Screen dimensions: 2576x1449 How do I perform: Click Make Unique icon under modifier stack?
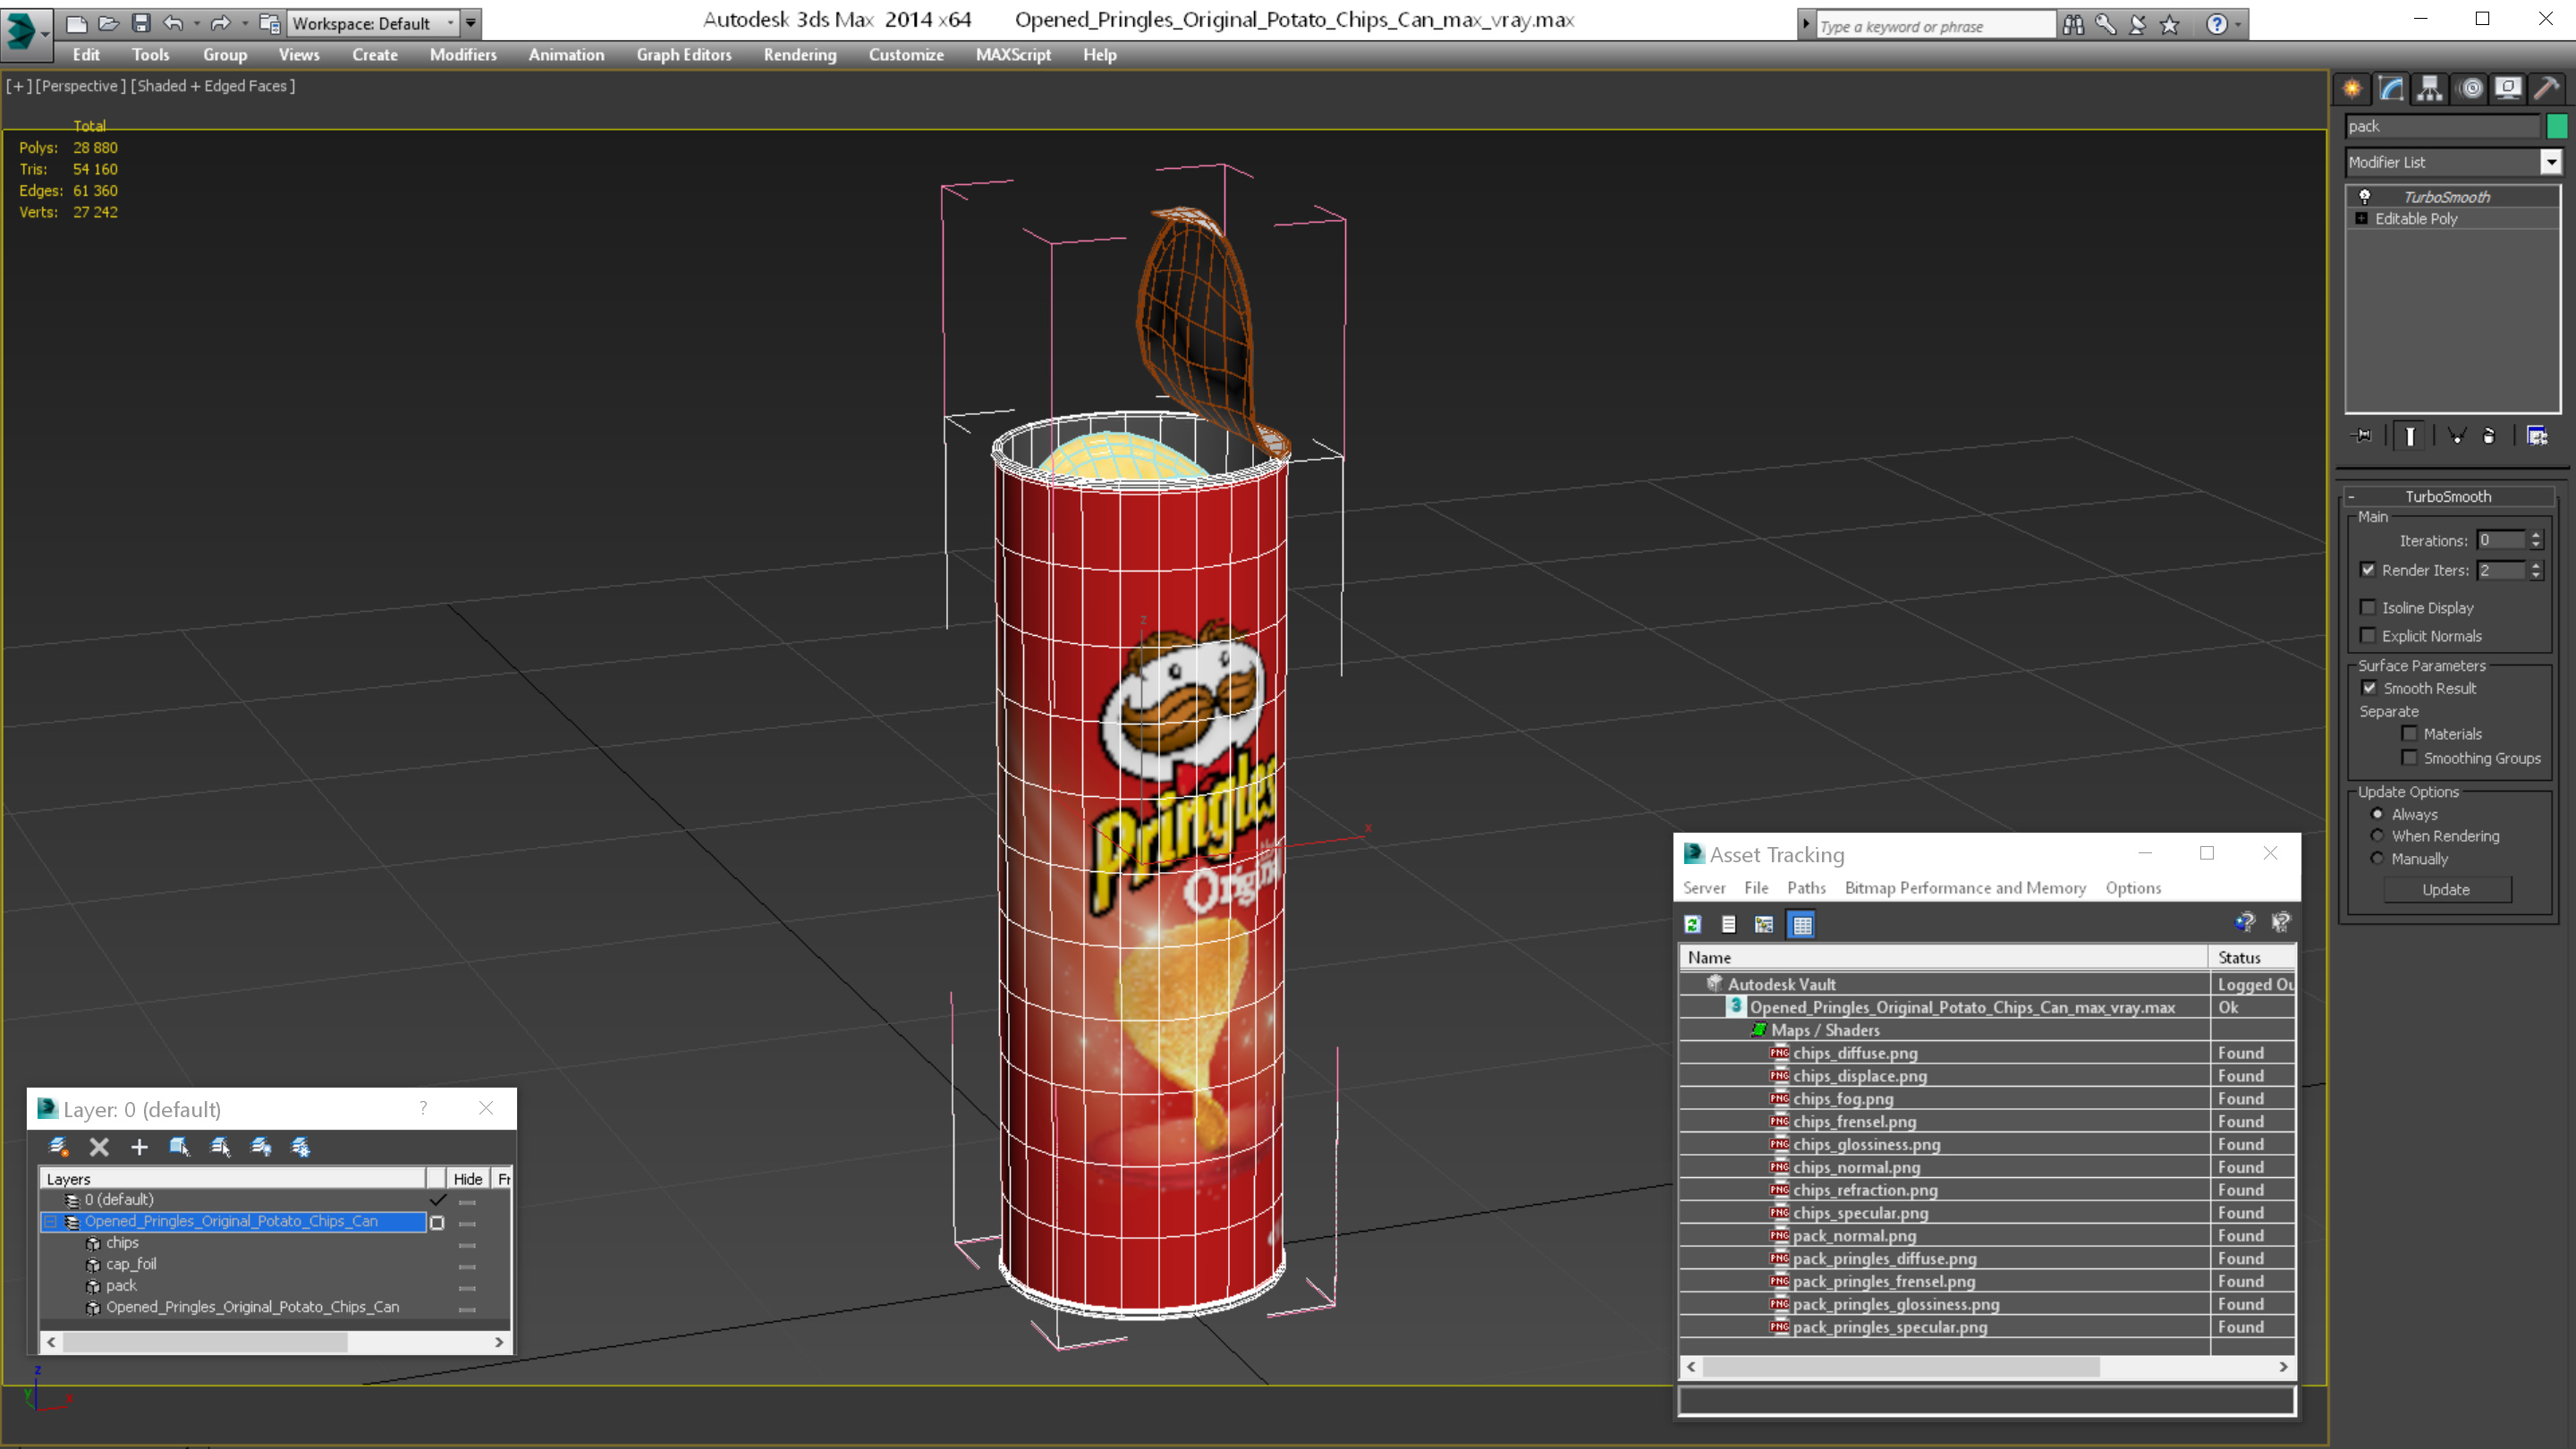pyautogui.click(x=2457, y=436)
